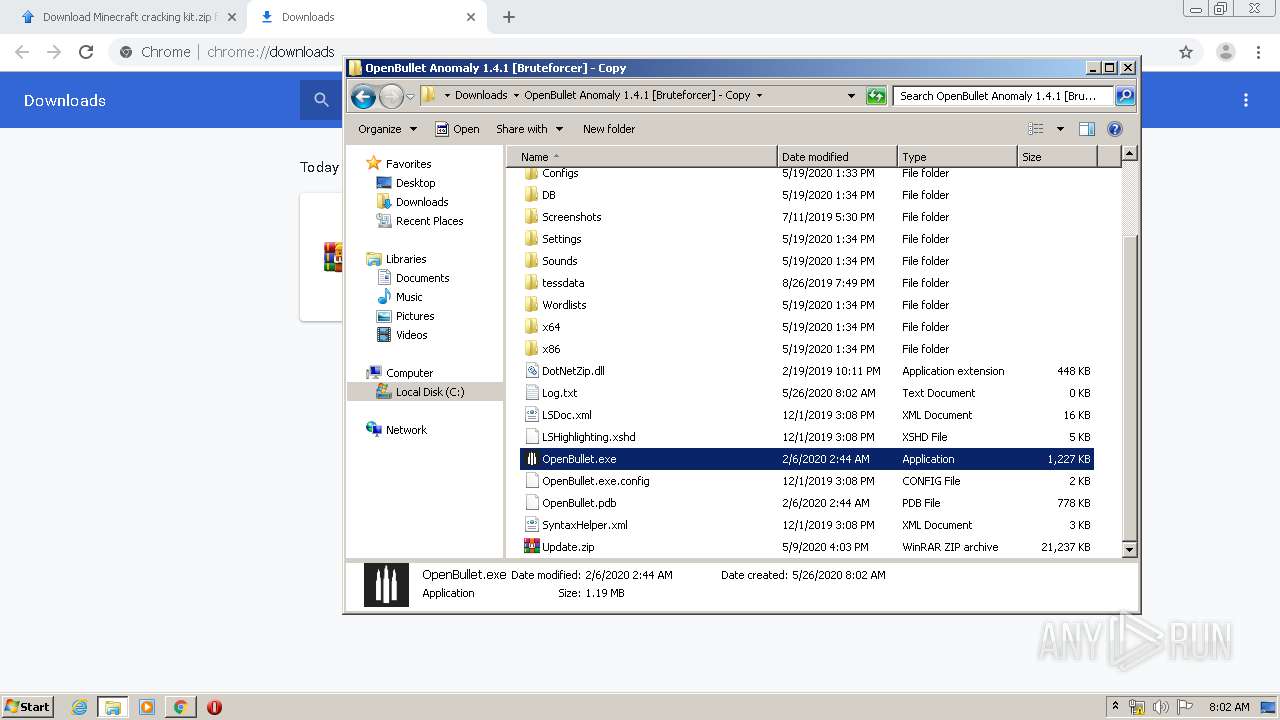
Task: Click Change your view icon
Action: pos(1036,129)
